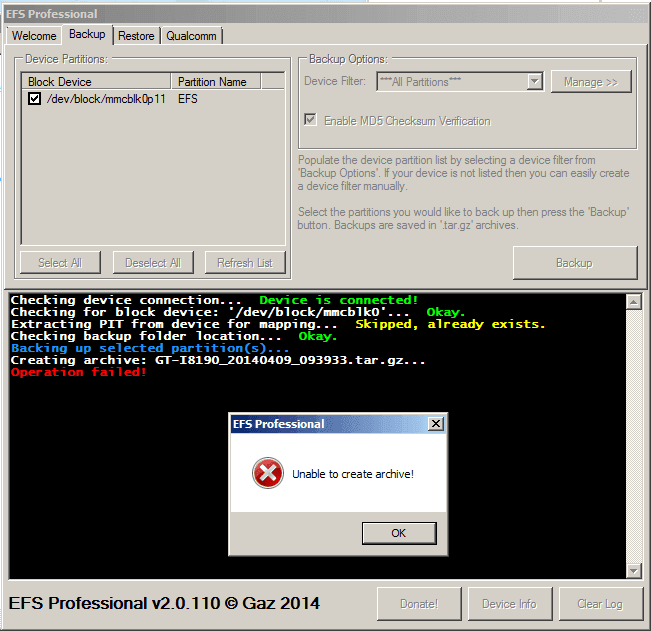The height and width of the screenshot is (631, 651).
Task: Click the Manage >> button
Action: 591,82
